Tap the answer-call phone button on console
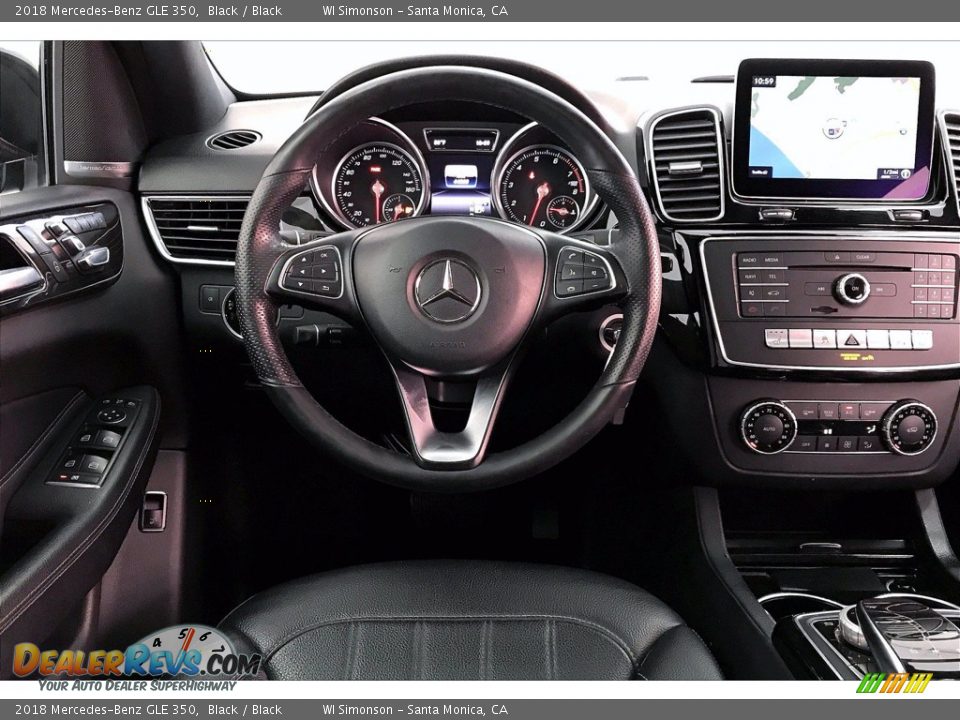This screenshot has height=720, width=960. (774, 310)
